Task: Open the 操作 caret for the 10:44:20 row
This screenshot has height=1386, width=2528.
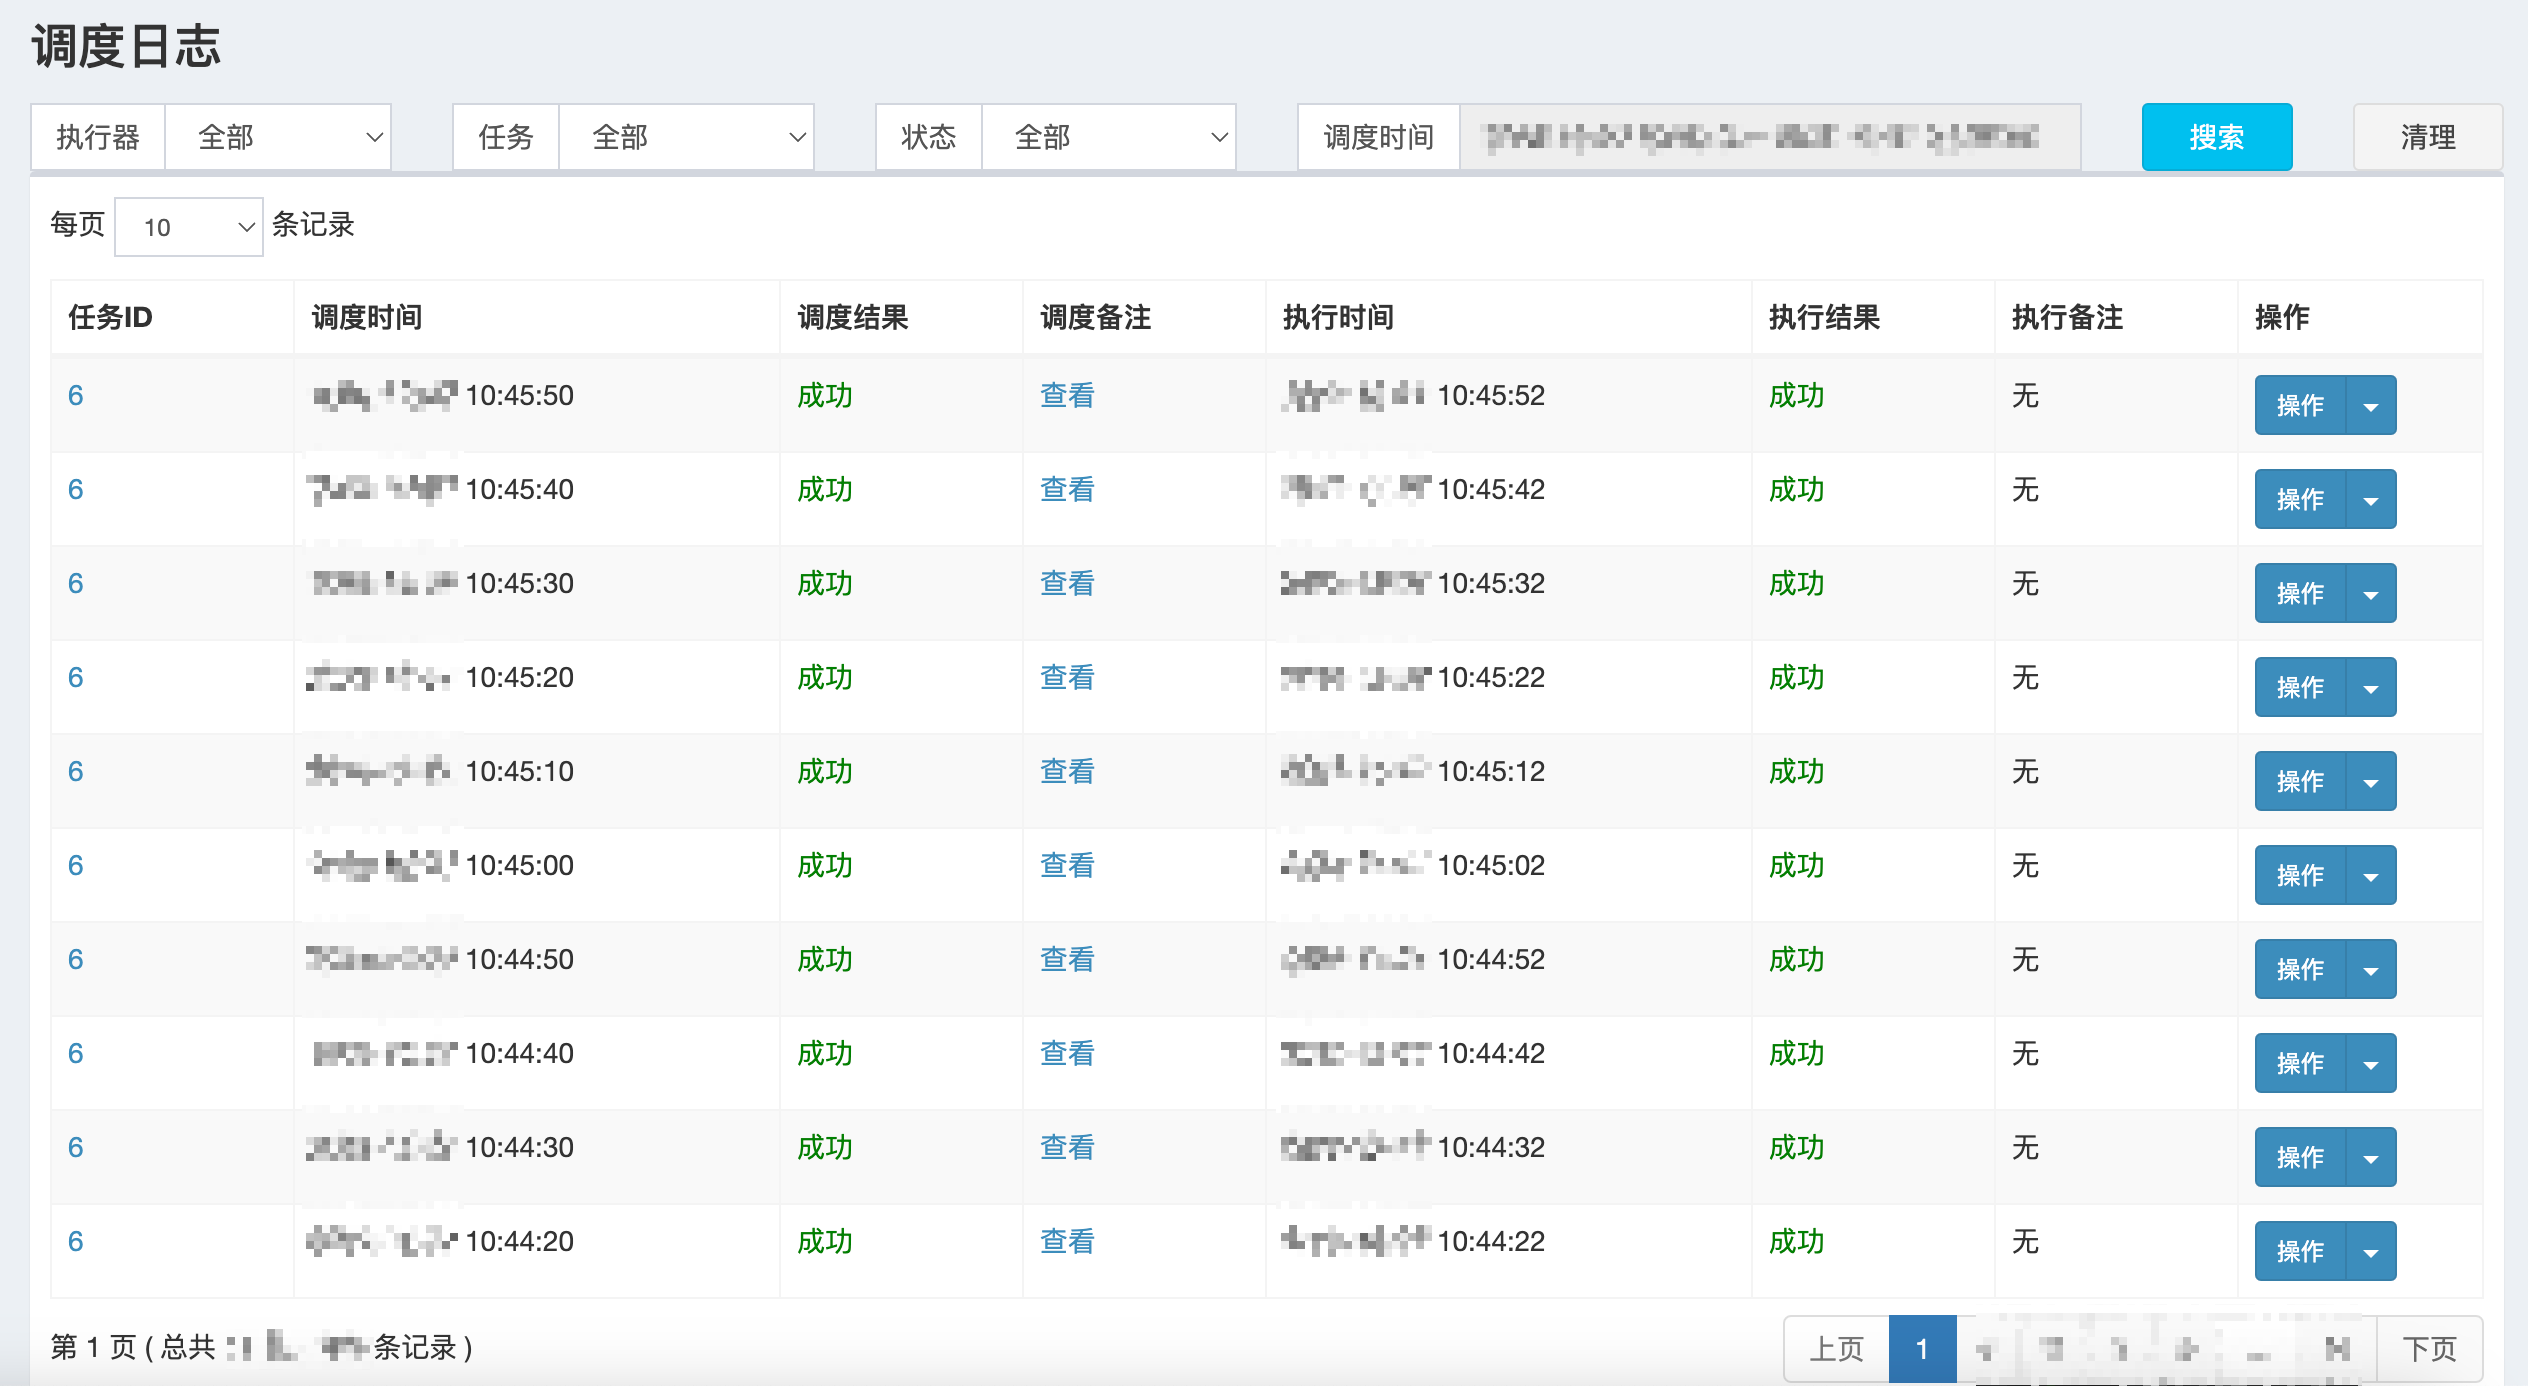Action: point(2370,1252)
